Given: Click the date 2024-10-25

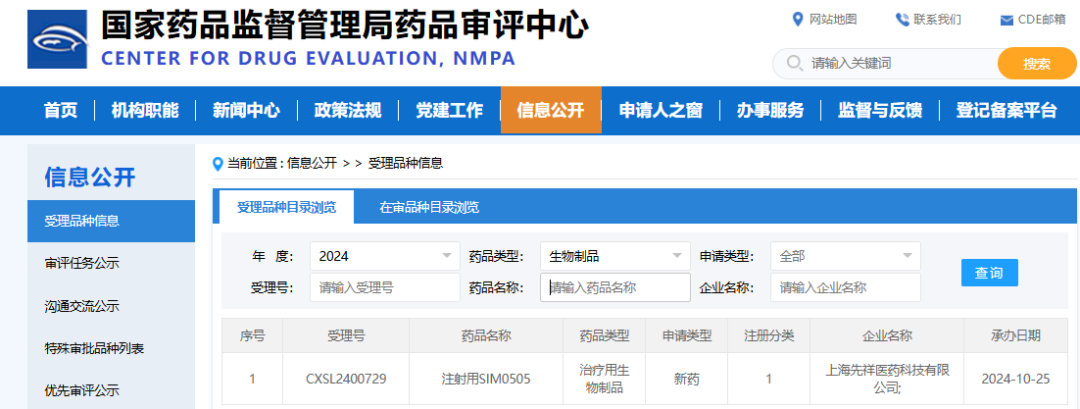Looking at the screenshot, I should [x=1016, y=379].
